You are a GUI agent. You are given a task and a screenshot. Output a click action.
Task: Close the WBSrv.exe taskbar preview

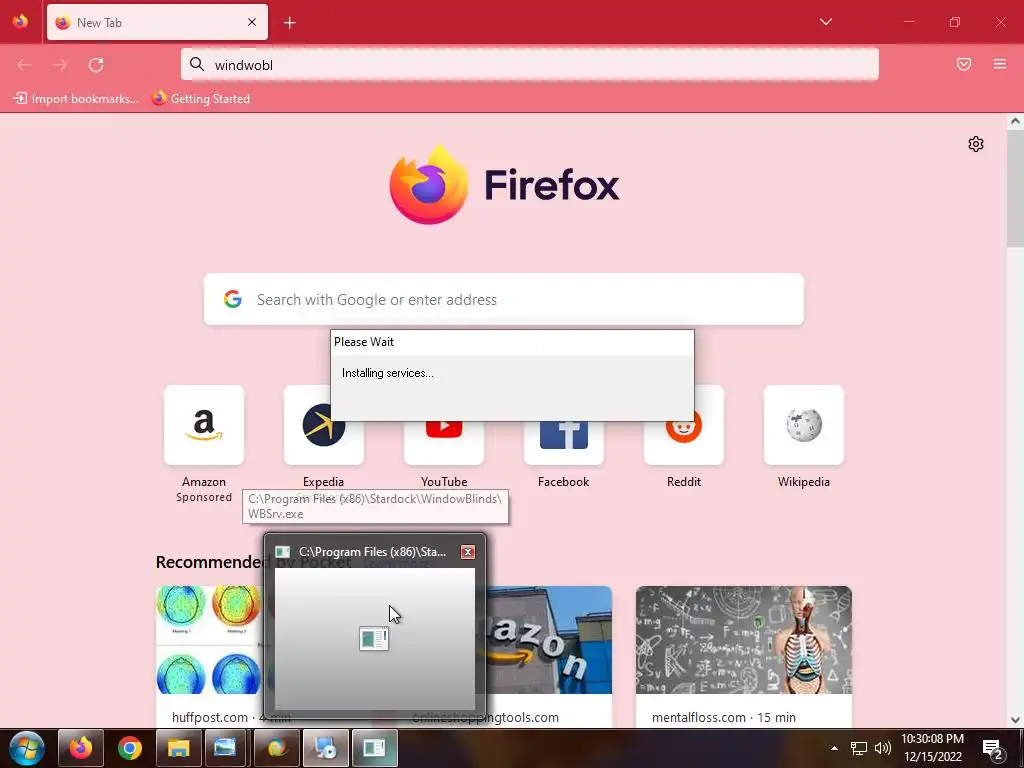468,552
